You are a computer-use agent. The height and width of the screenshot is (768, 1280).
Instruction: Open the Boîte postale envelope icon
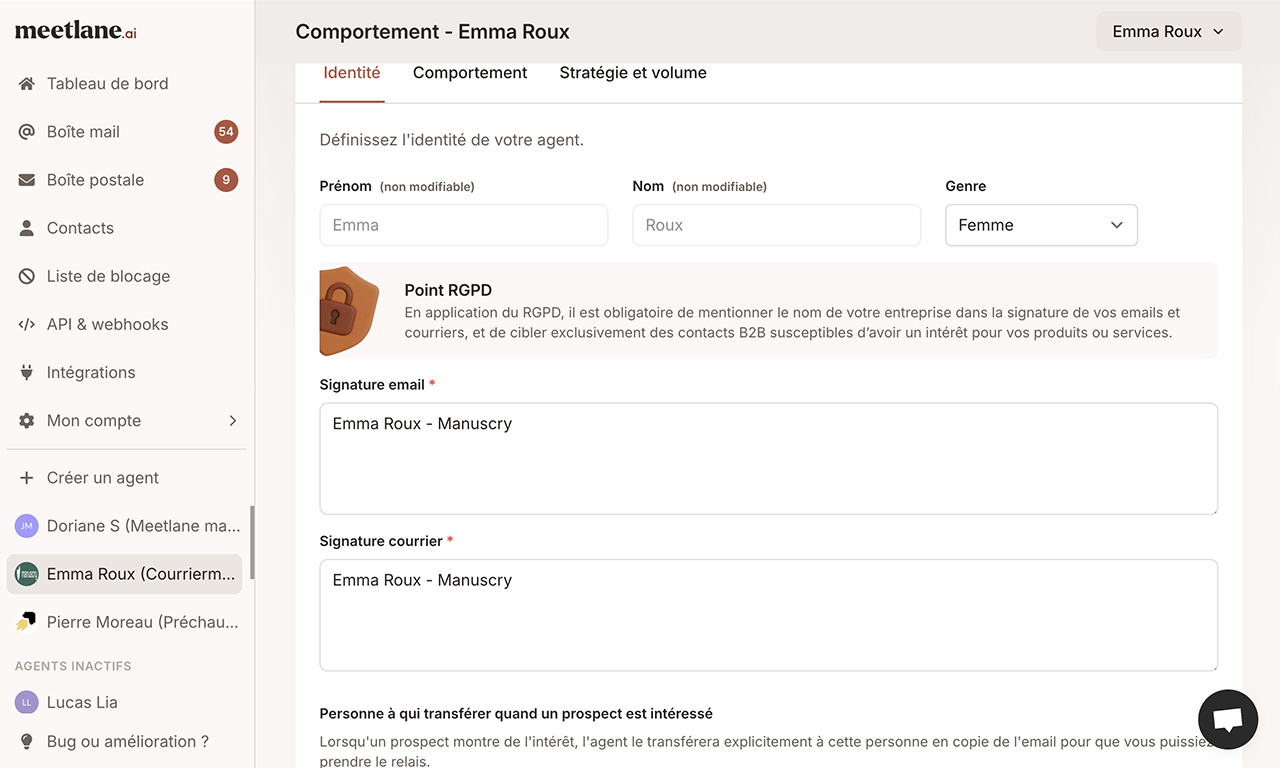27,179
